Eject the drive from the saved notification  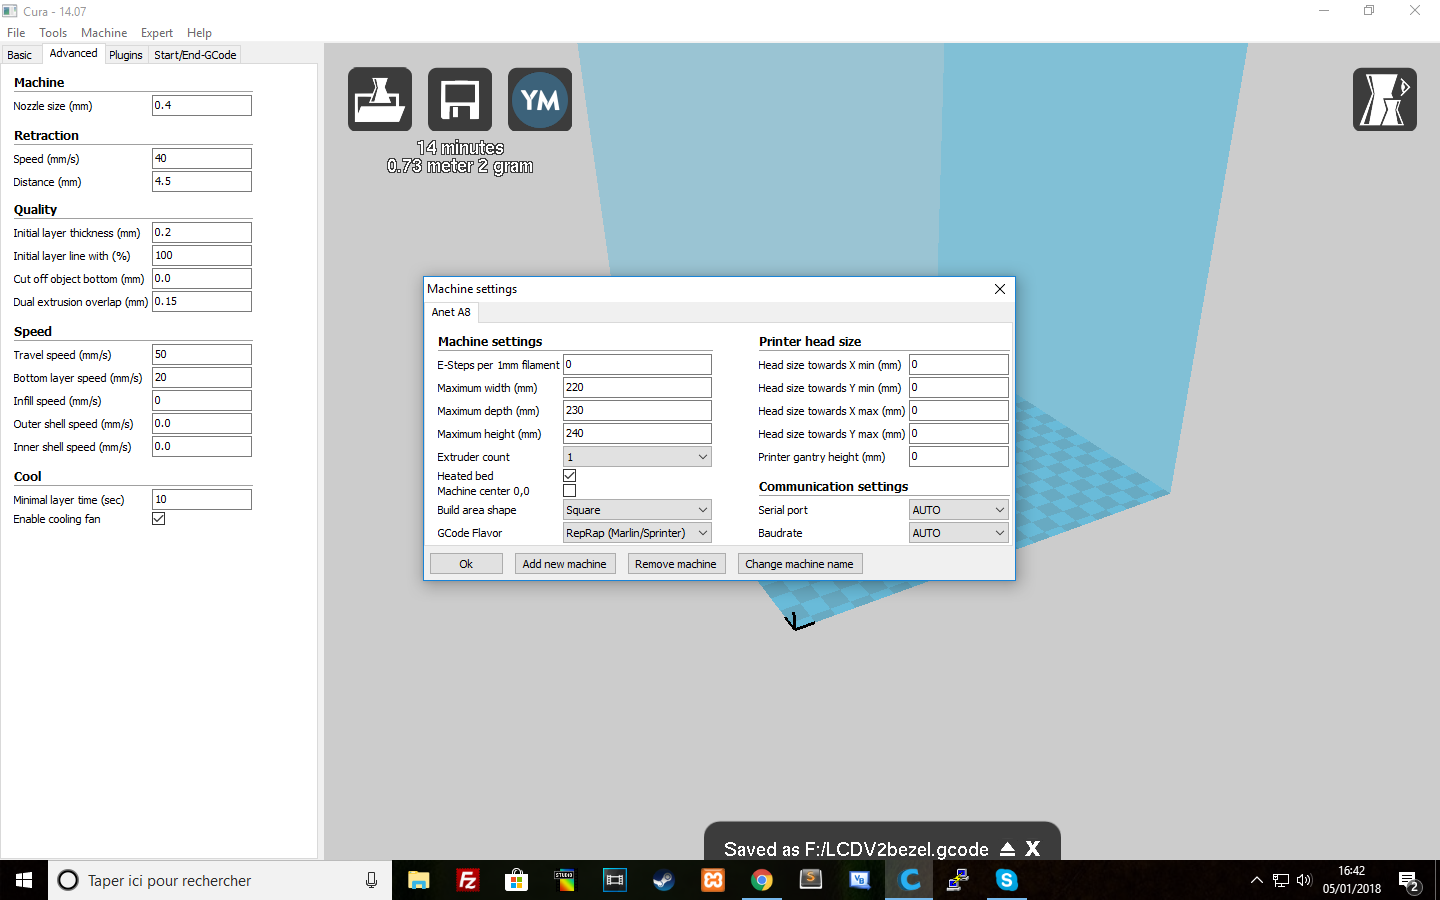[x=1008, y=849]
